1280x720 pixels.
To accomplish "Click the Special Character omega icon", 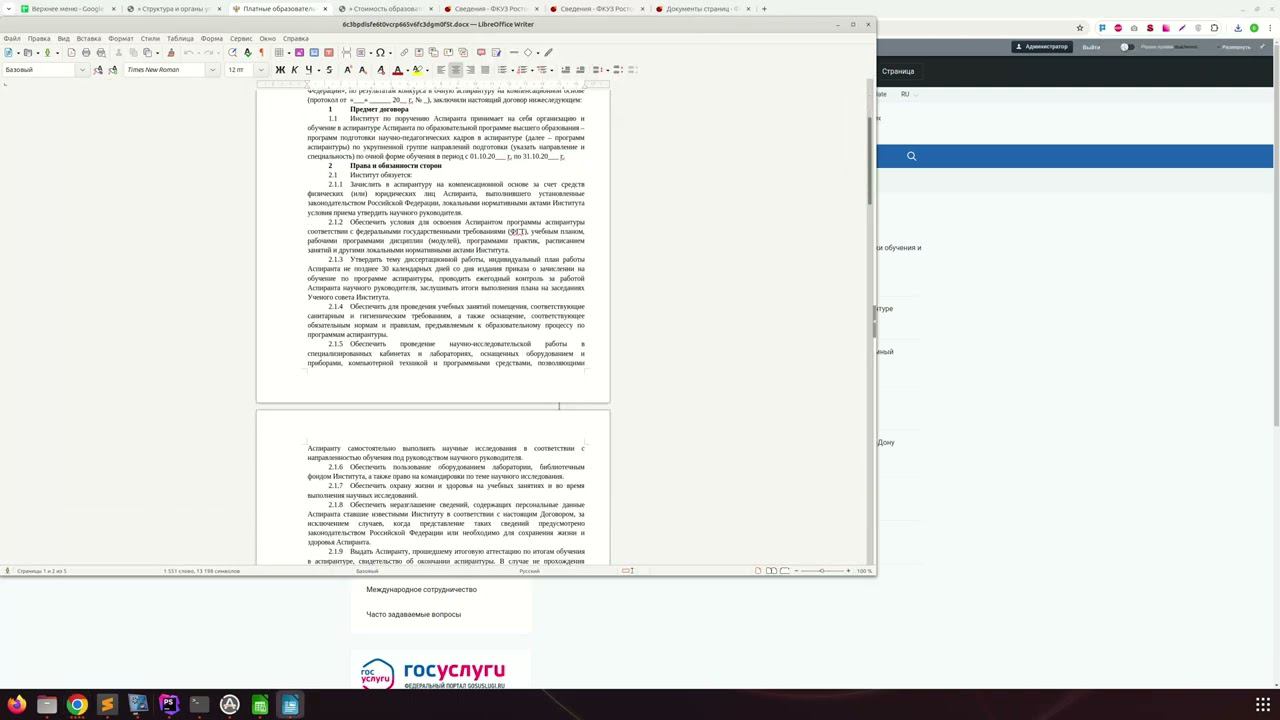I will click(380, 52).
